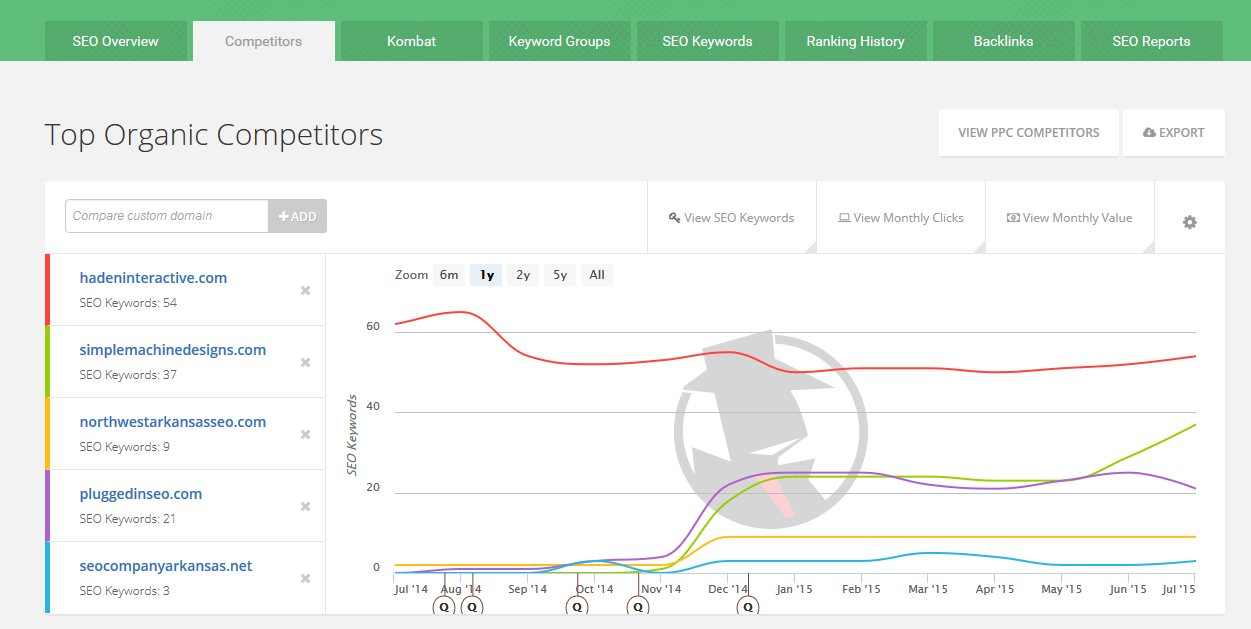1251x629 pixels.
Task: Remove pluggedinseo.com from the comparison
Action: coord(306,506)
